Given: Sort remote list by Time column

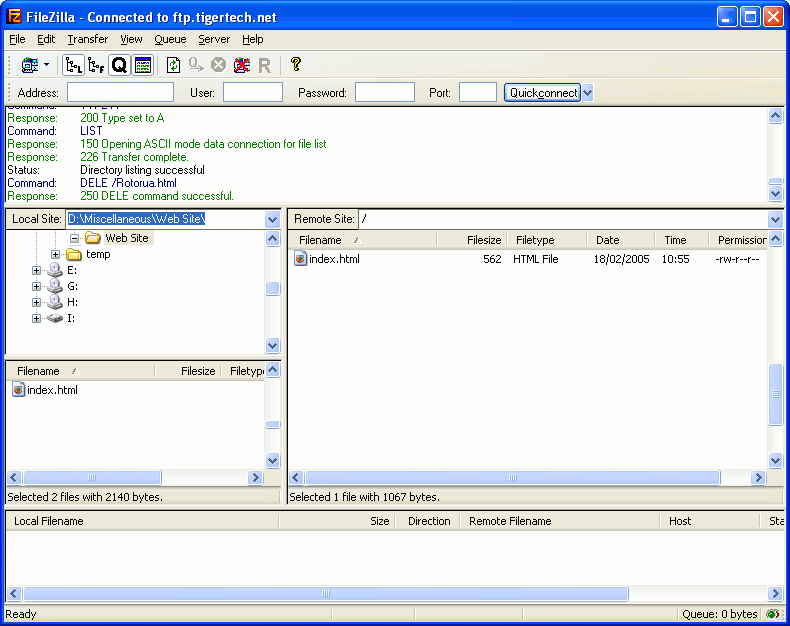Looking at the screenshot, I should tap(682, 240).
